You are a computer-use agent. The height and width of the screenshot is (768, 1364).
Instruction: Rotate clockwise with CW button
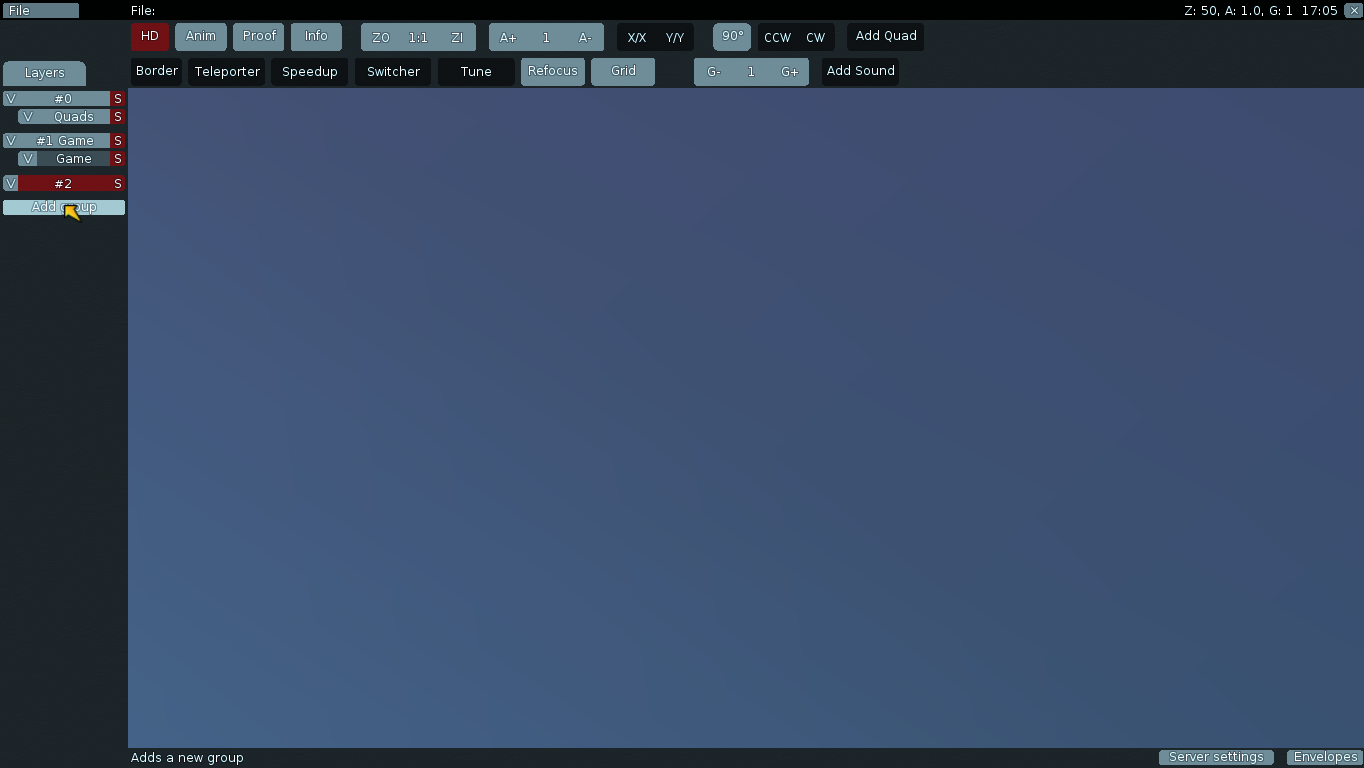point(815,38)
